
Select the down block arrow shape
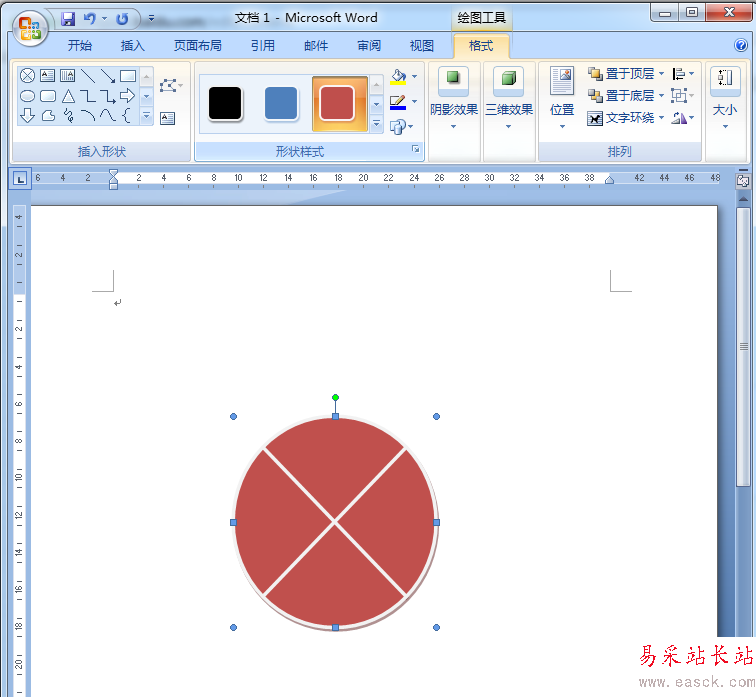click(27, 116)
